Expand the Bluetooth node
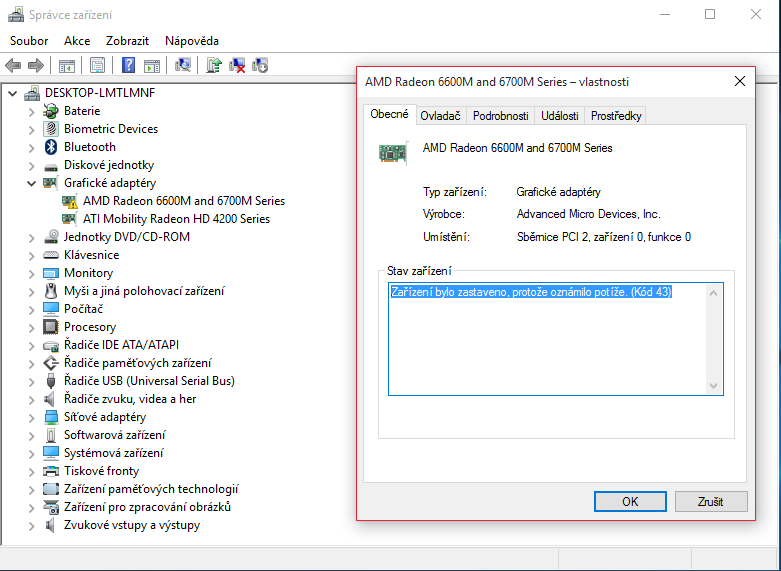 pyautogui.click(x=31, y=147)
